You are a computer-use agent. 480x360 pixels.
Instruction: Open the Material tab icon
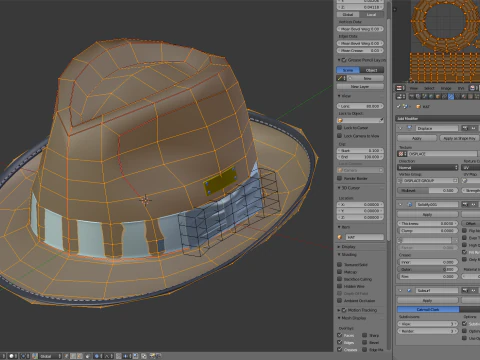pos(464,96)
